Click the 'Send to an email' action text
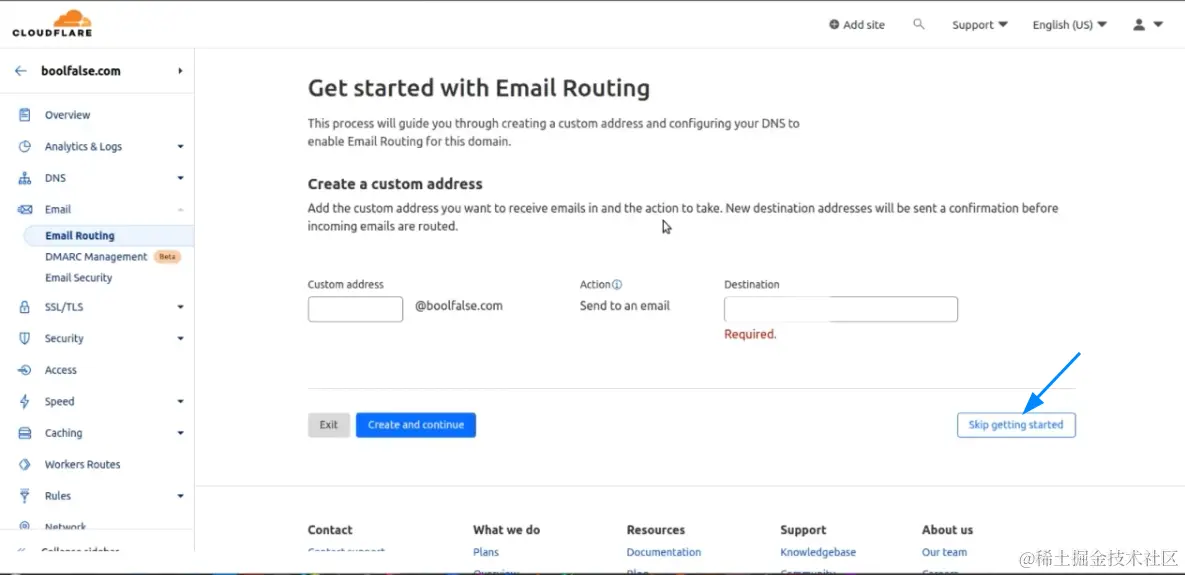 point(625,306)
